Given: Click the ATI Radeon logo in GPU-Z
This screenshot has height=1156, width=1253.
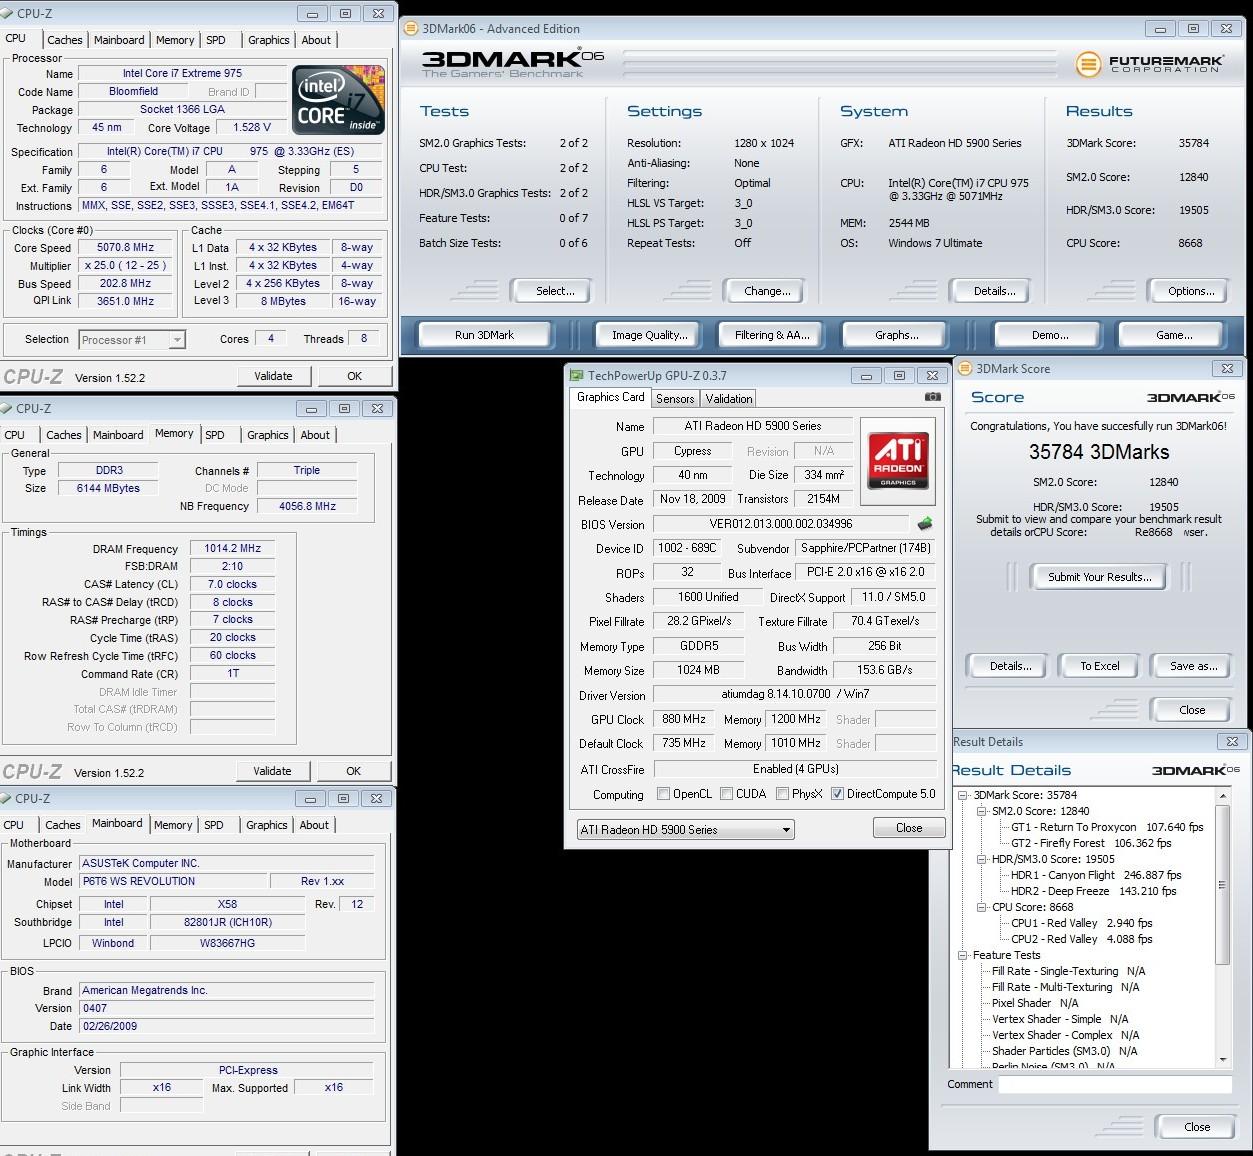Looking at the screenshot, I should click(x=897, y=461).
